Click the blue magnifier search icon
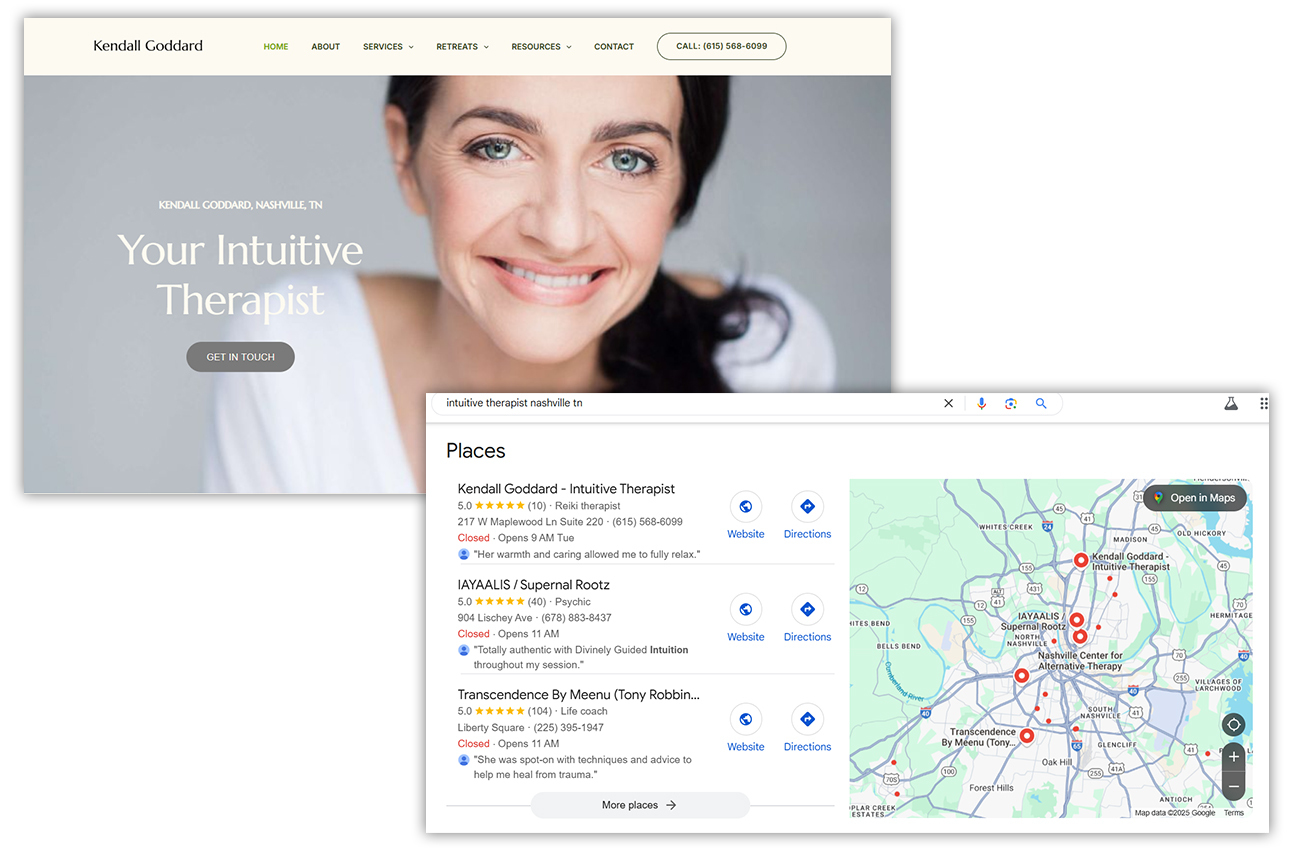Viewport: 1300px width, 851px height. [1041, 403]
